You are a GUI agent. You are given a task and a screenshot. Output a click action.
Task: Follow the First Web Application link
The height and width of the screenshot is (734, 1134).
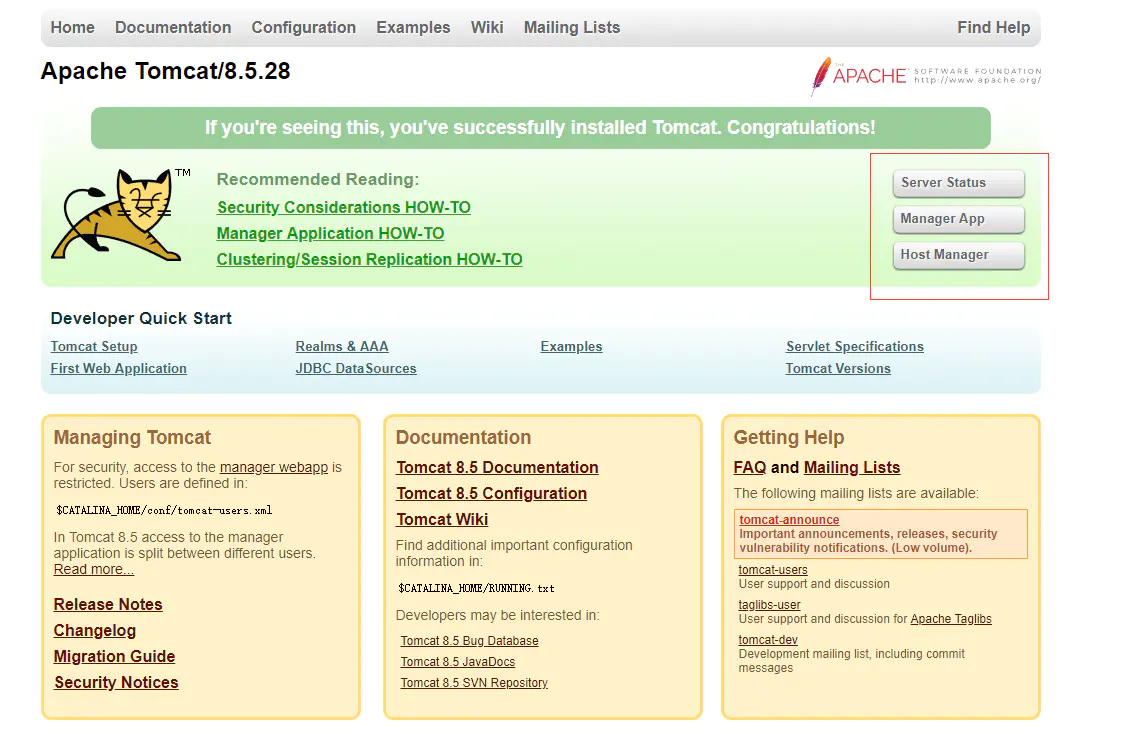pyautogui.click(x=119, y=368)
